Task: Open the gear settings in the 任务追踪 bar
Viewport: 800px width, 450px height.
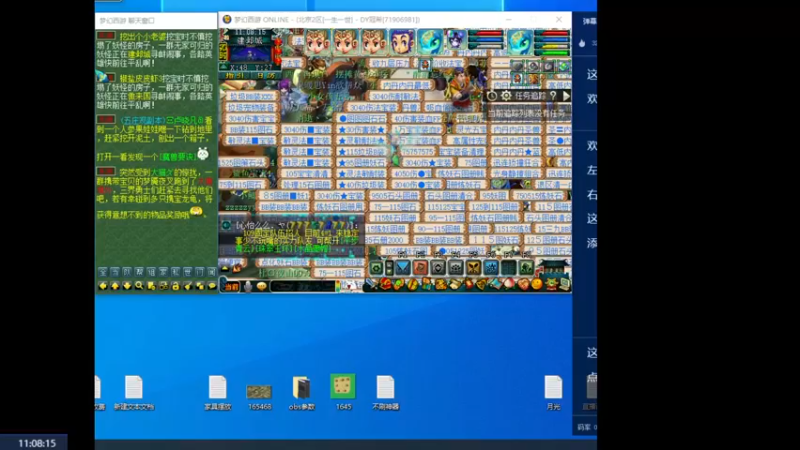Action: click(x=506, y=96)
